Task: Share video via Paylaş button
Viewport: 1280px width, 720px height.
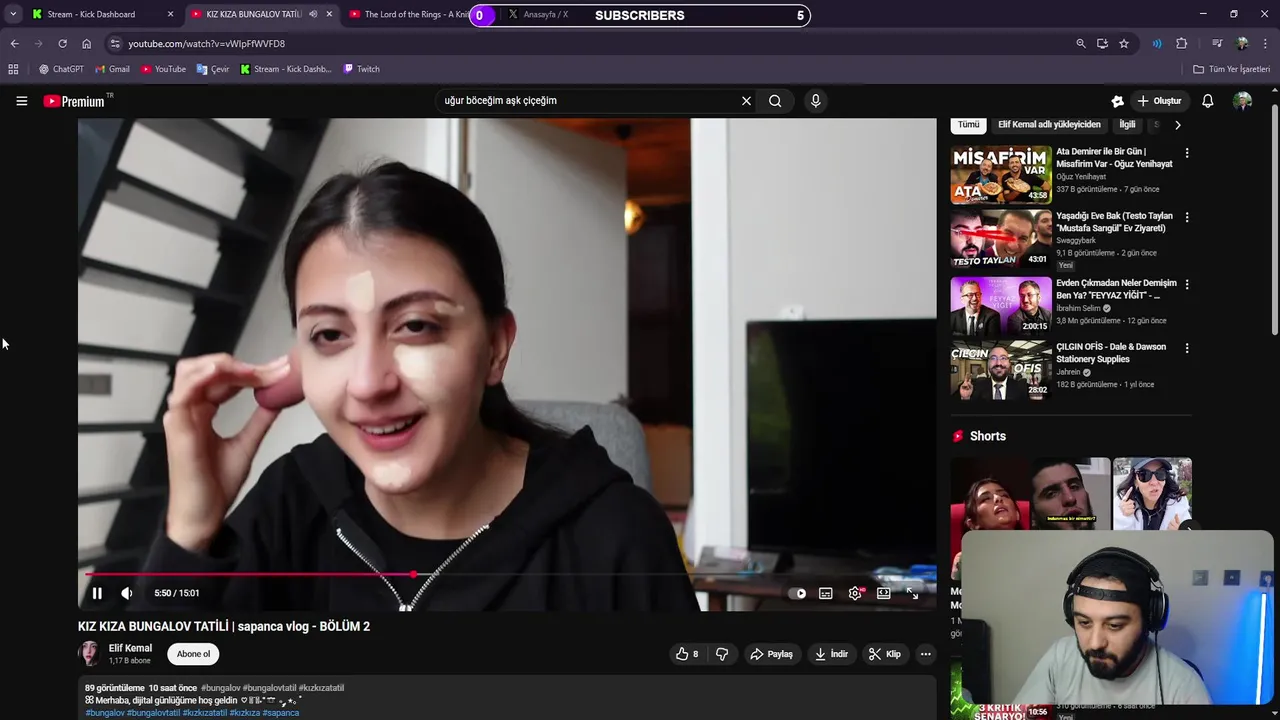Action: click(x=771, y=654)
